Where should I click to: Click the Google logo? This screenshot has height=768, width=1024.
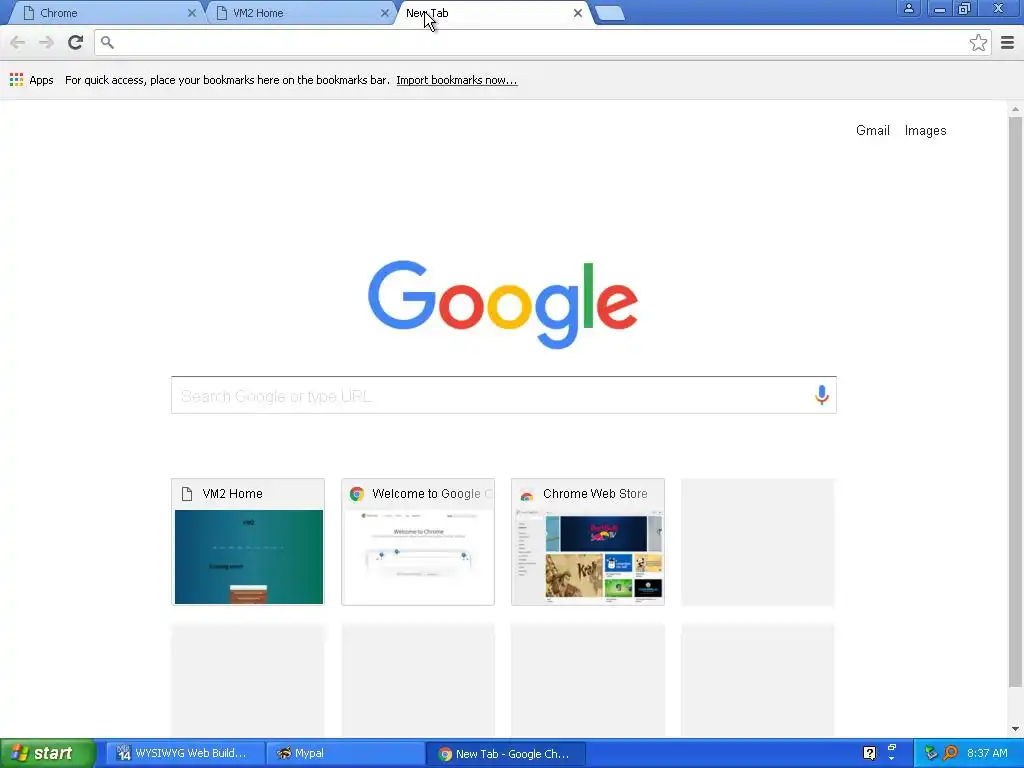point(502,304)
